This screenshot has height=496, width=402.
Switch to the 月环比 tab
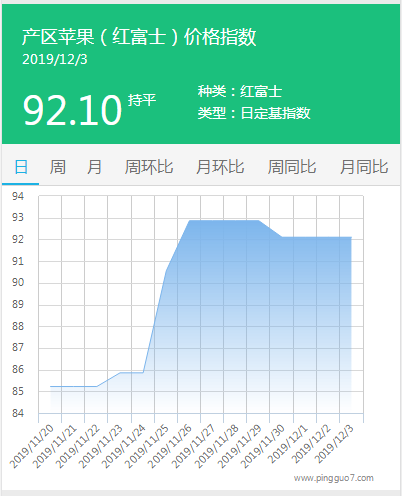coord(220,167)
